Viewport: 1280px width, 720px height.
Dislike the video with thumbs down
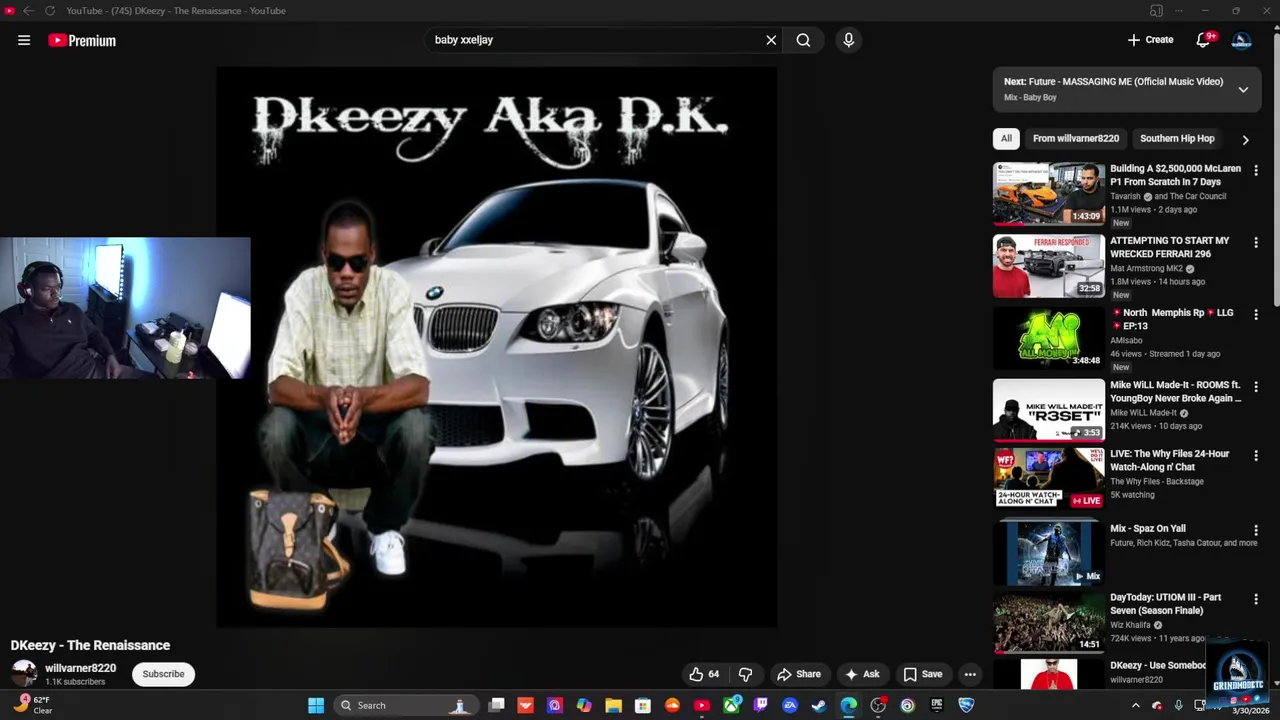point(745,674)
